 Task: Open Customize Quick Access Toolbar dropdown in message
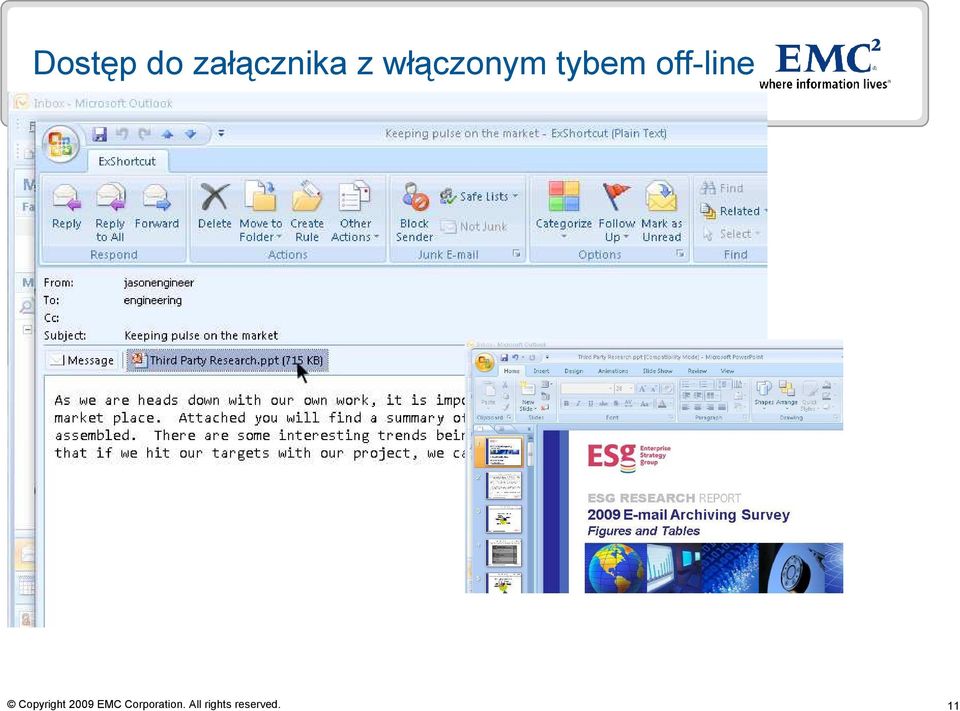pos(221,134)
